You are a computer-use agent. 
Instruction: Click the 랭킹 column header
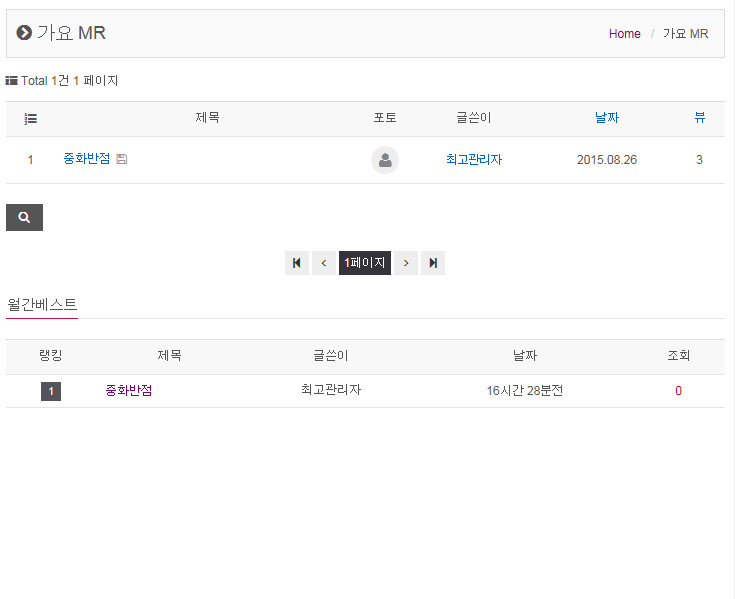click(x=51, y=355)
